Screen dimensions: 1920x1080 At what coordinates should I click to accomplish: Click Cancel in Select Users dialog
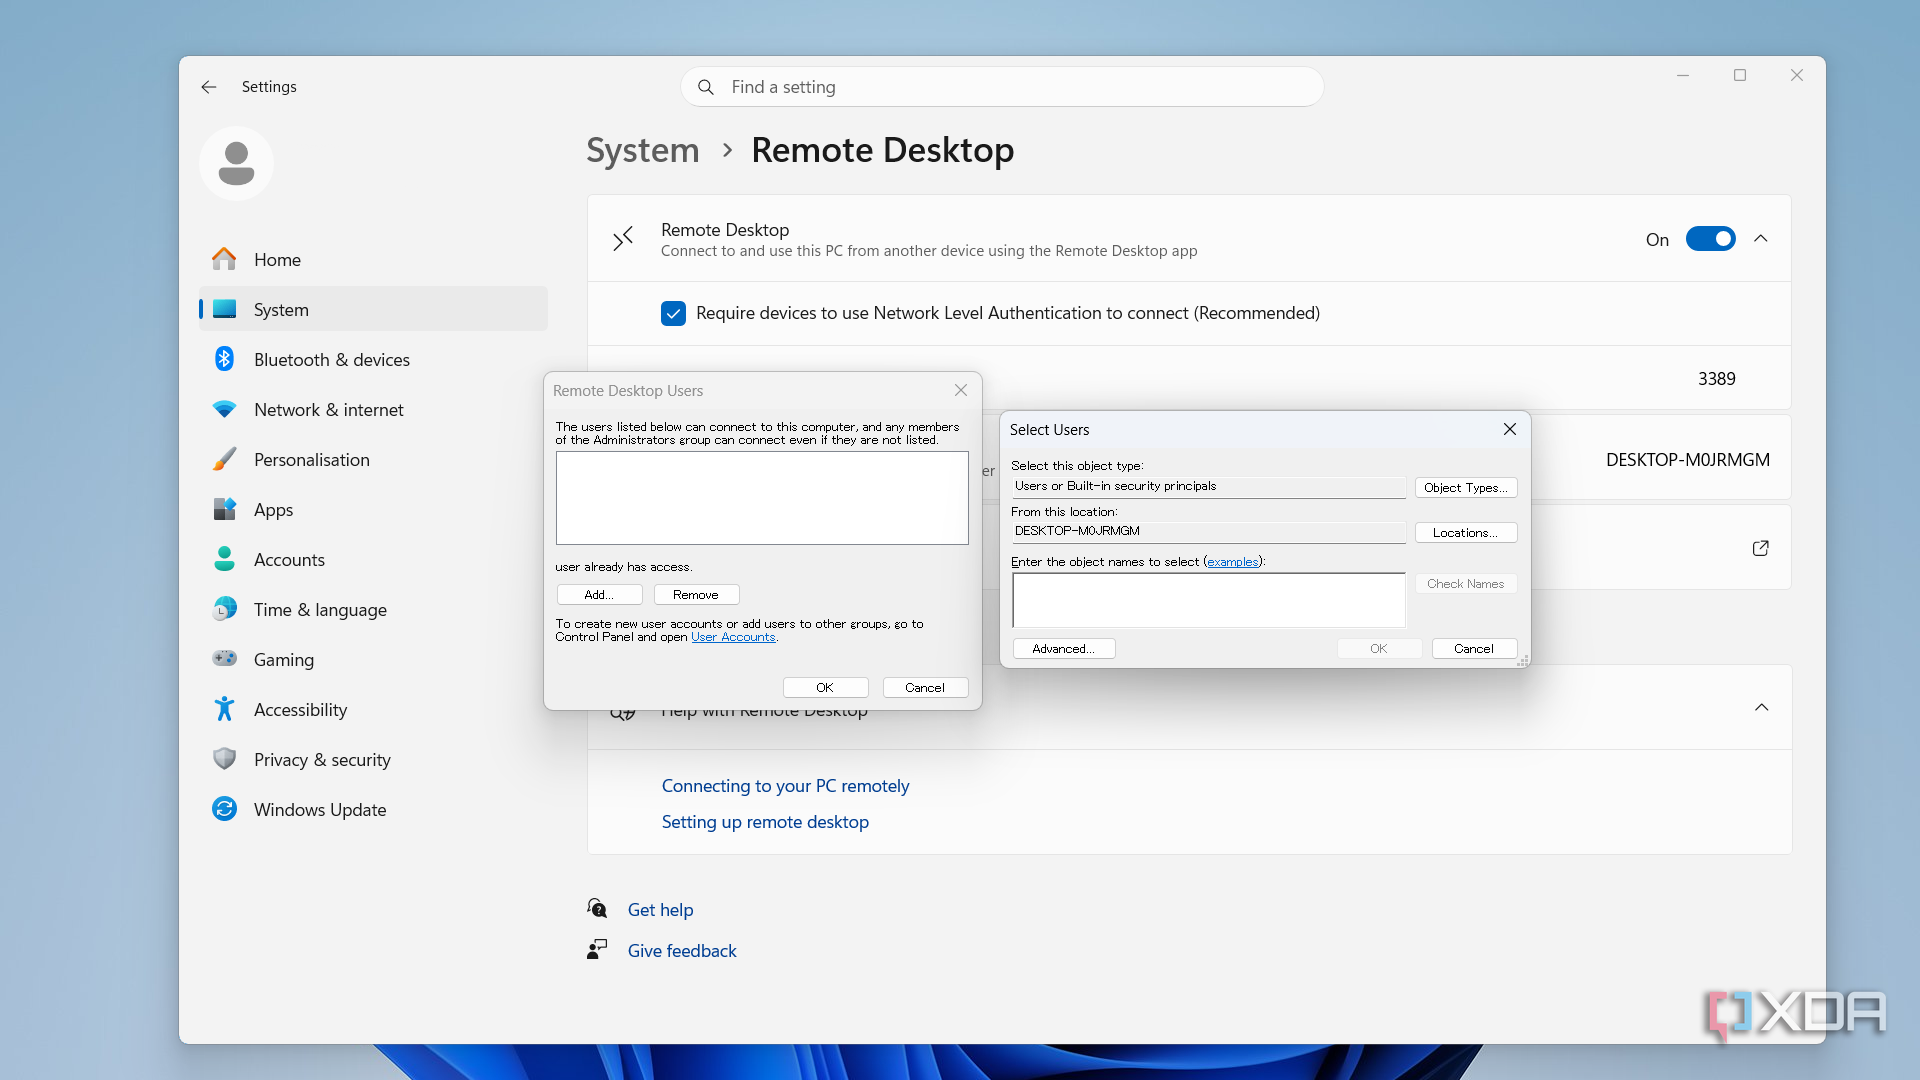point(1474,649)
